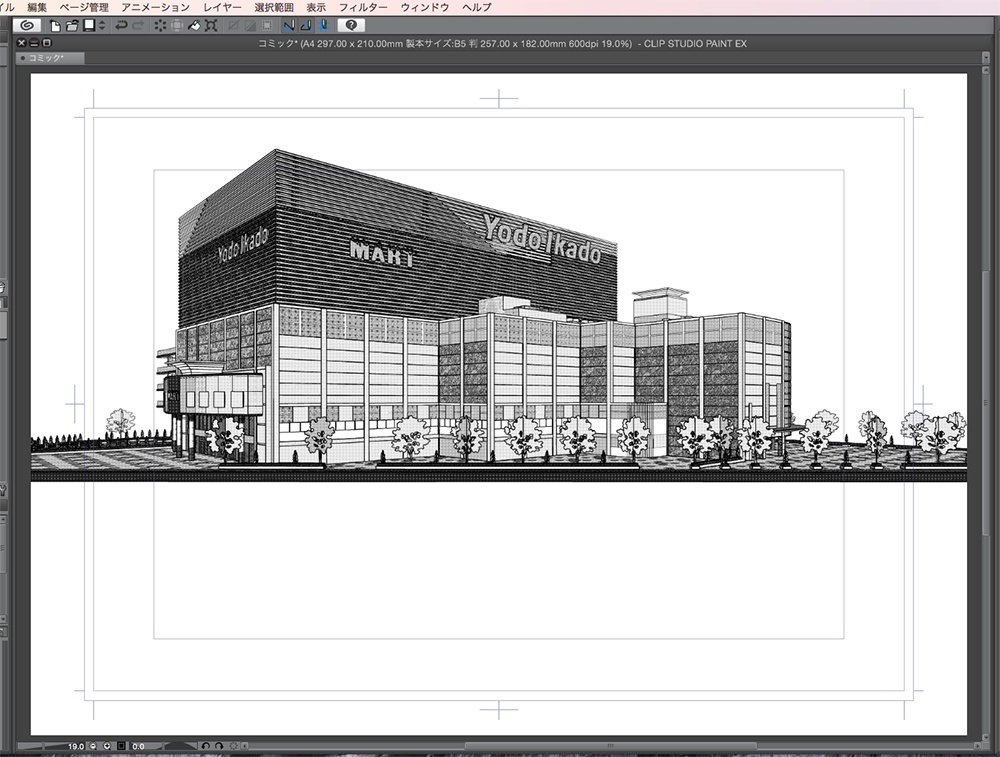This screenshot has width=1000, height=757.
Task: Click the deselect icon
Action: pyautogui.click(x=234, y=26)
